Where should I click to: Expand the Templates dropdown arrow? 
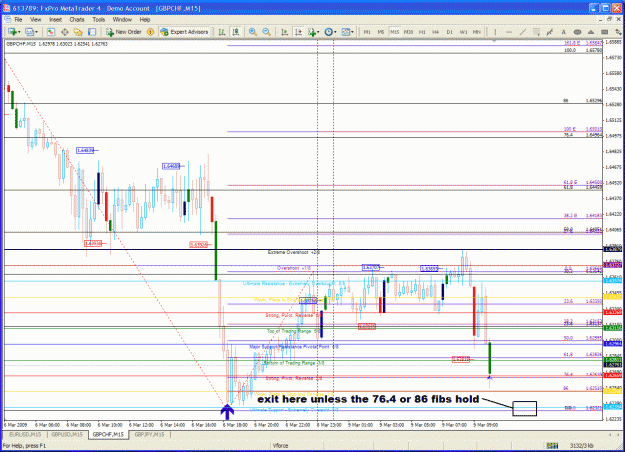[x=352, y=32]
